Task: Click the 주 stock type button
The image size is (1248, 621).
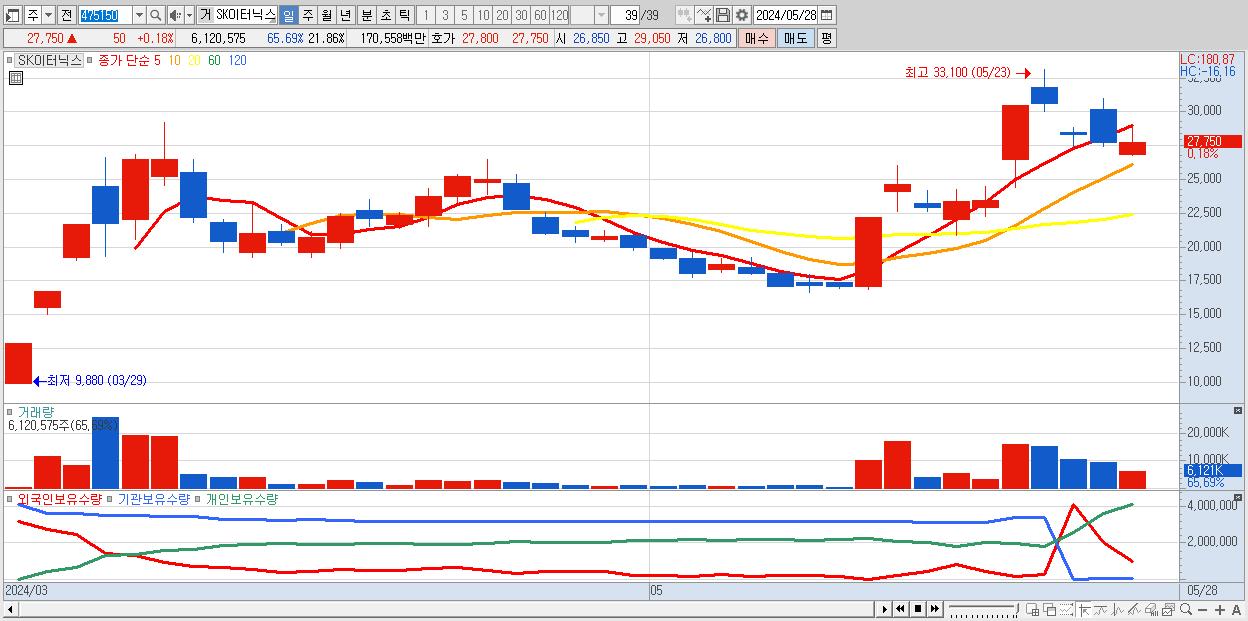Action: coord(32,15)
